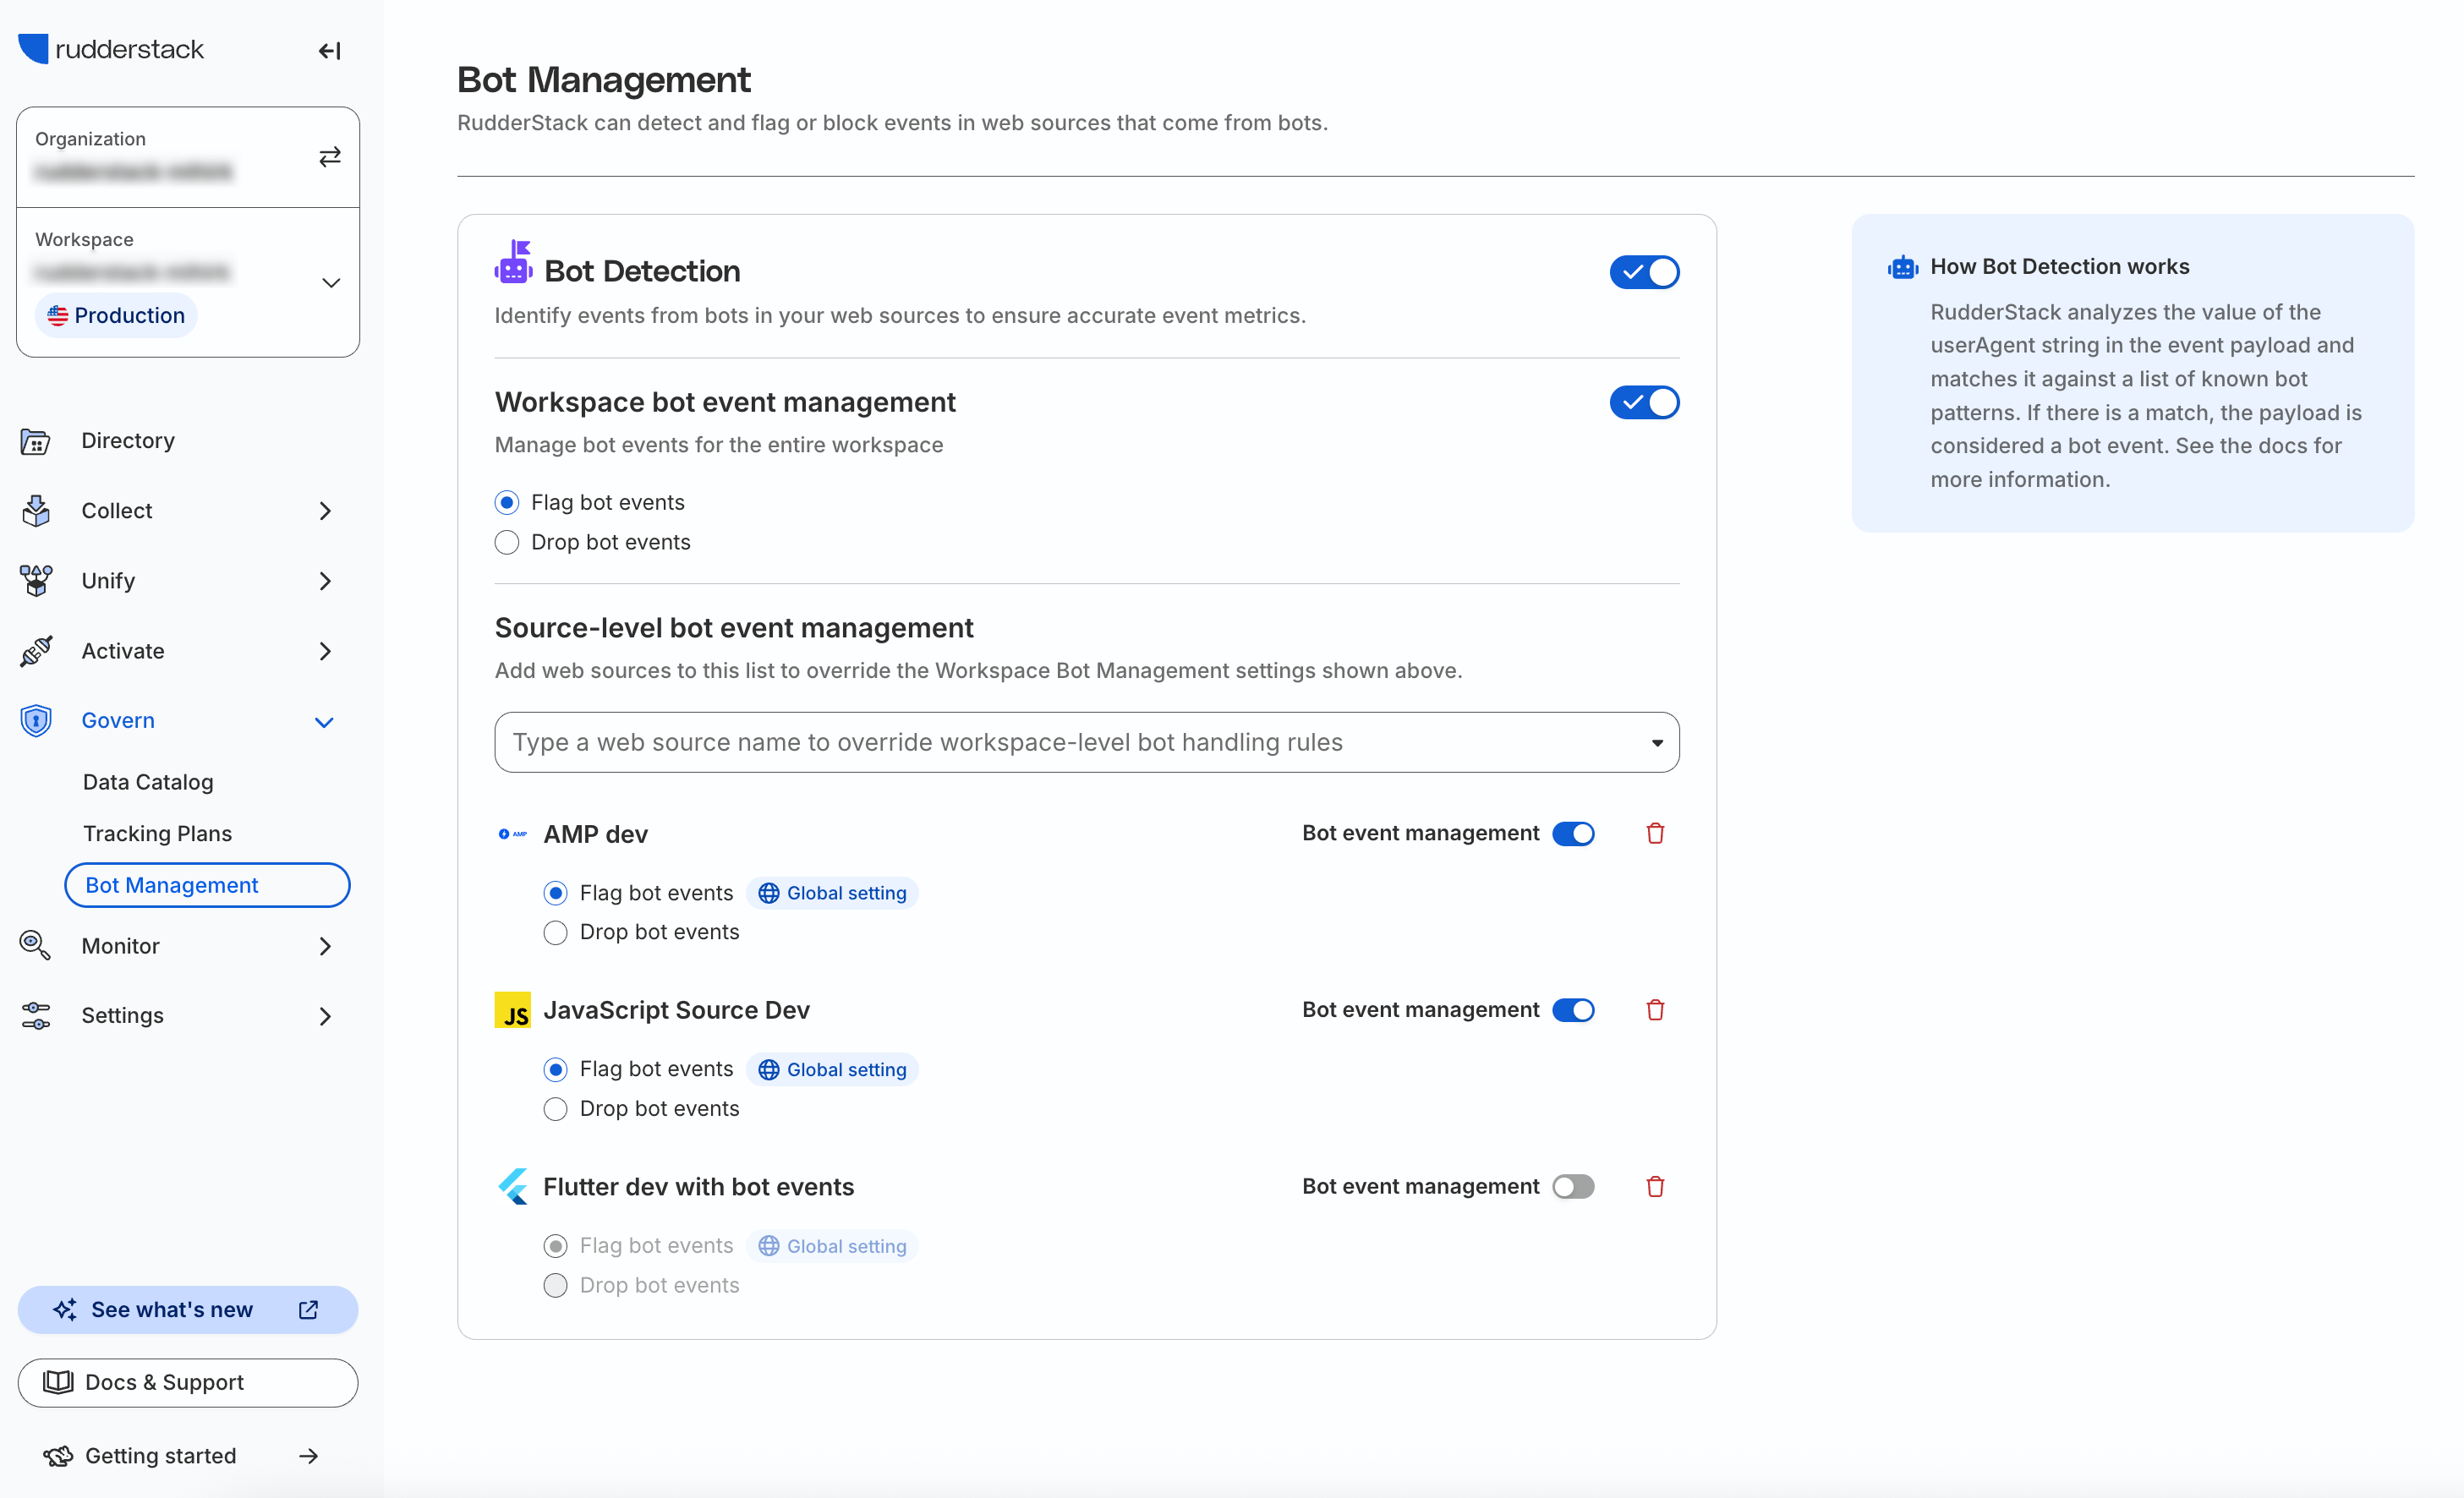Screen dimensions: 2464x1498
Task: Select workspace-level Flag bot events radio
Action: click(x=507, y=502)
